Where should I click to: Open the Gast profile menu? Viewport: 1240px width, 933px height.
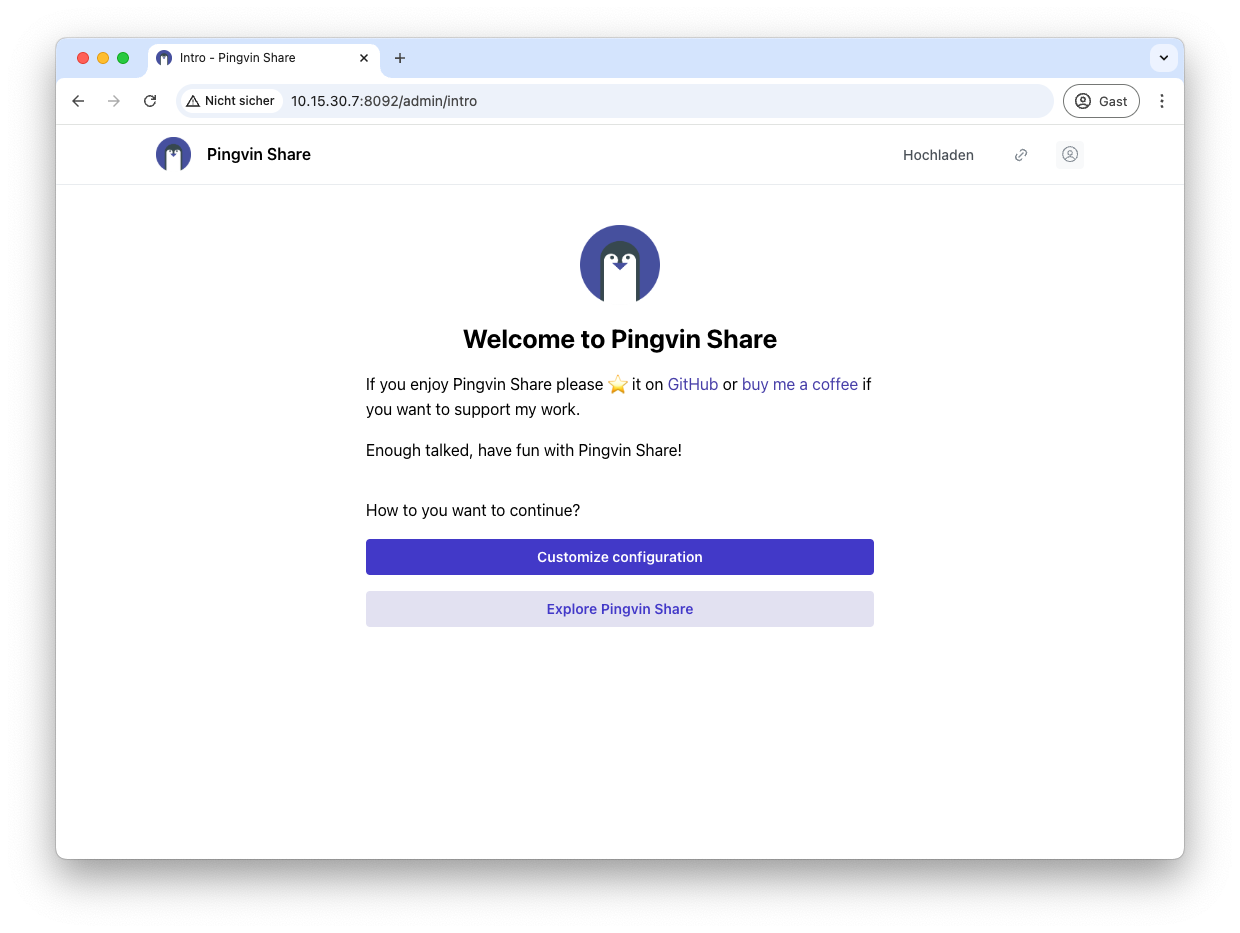click(x=1101, y=101)
